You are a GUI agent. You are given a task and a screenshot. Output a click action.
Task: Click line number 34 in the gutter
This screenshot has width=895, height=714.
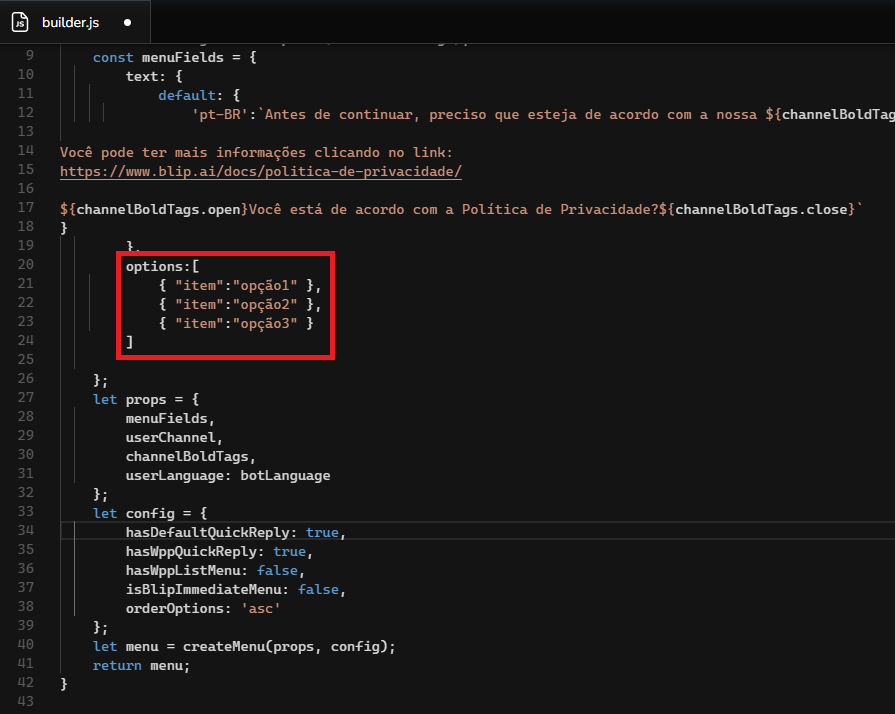26,530
